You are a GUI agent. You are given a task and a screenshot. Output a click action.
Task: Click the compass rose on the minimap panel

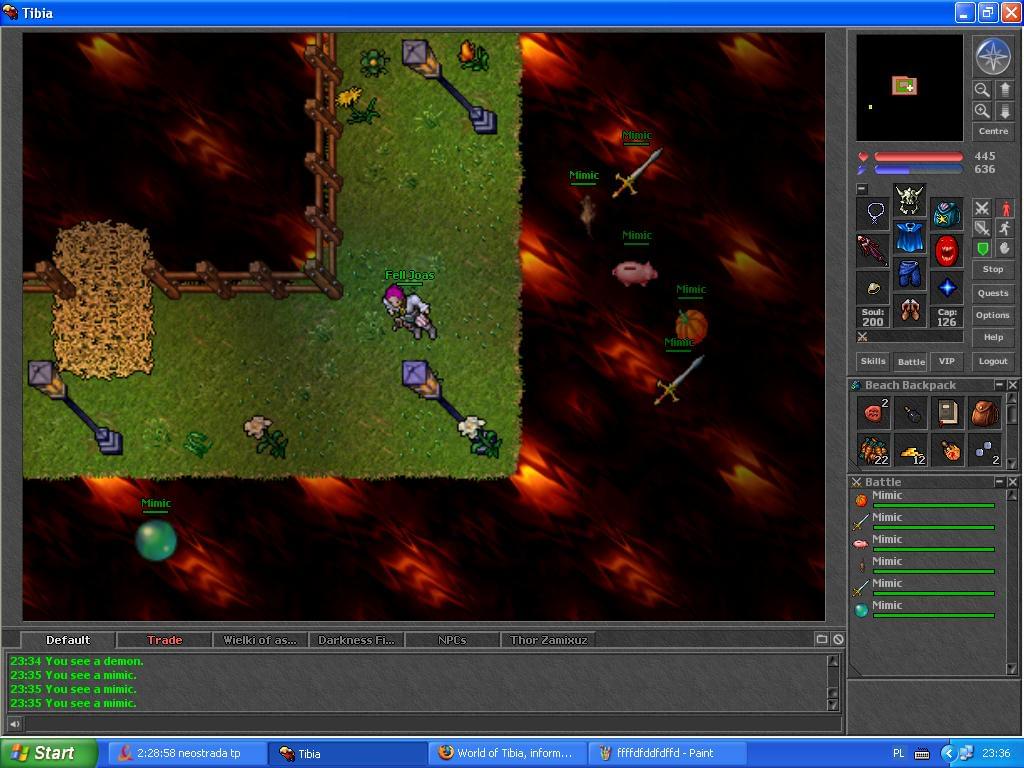[993, 56]
